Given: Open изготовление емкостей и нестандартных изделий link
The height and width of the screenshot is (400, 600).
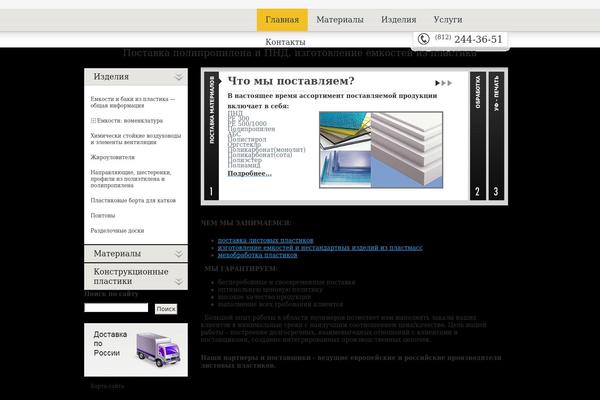Looking at the screenshot, I should point(320,248).
